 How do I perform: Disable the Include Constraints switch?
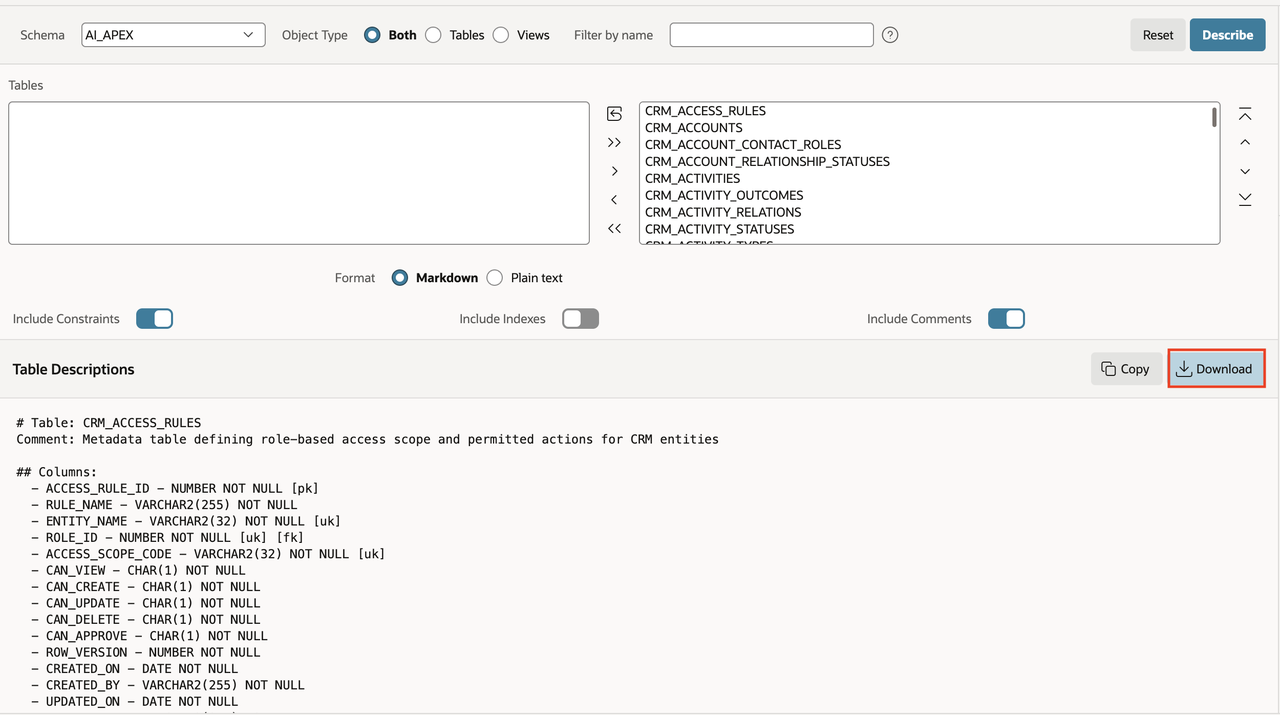[155, 319]
